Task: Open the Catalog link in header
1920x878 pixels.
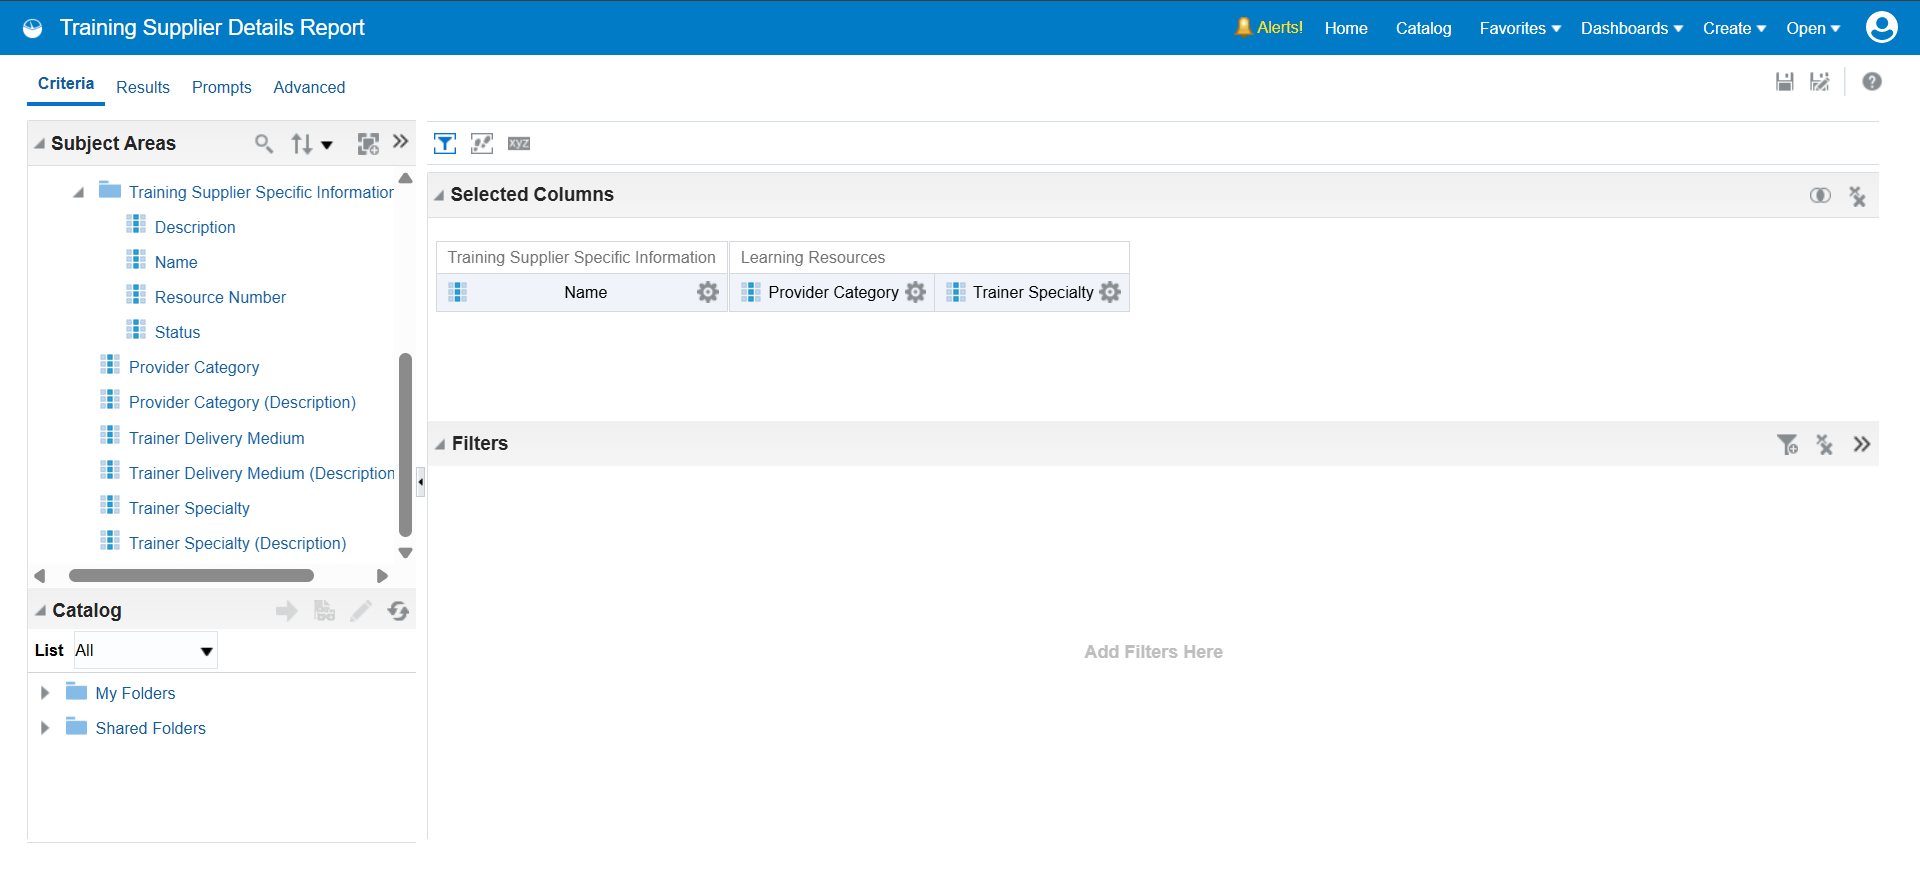Action: click(1423, 28)
